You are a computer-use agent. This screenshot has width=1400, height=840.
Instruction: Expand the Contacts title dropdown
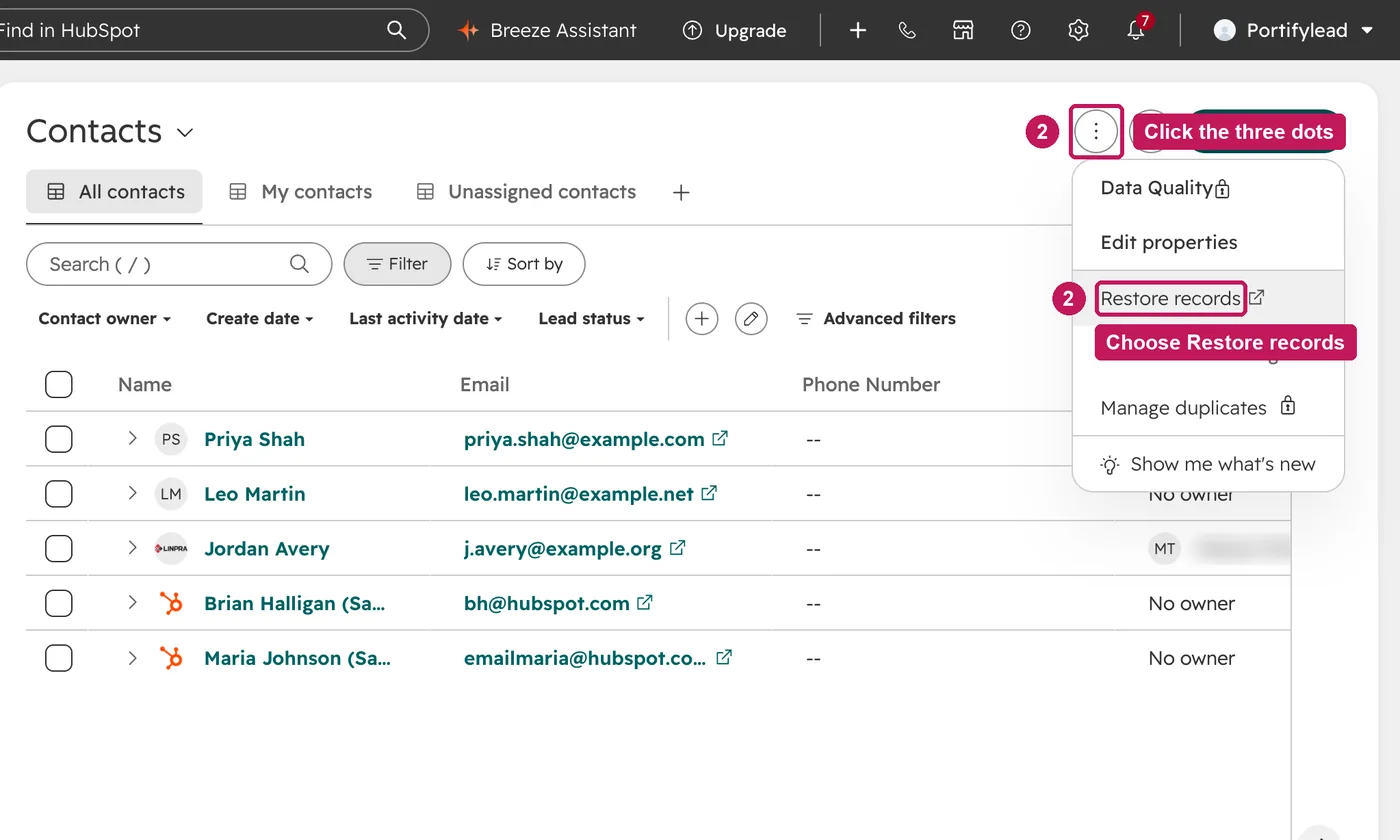coord(185,132)
